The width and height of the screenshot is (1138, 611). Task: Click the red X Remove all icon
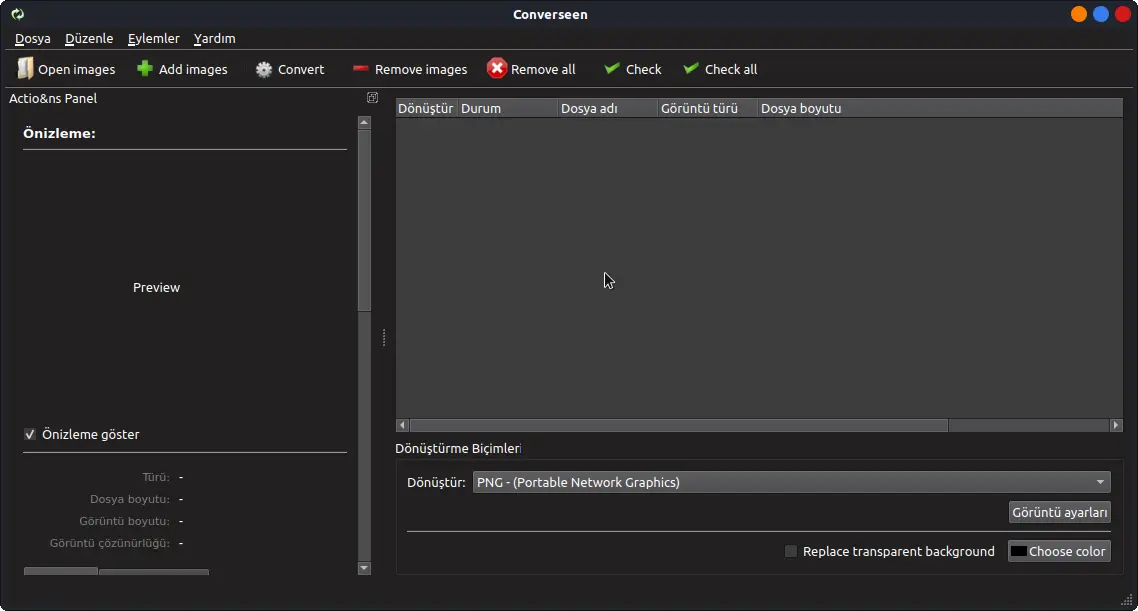click(496, 68)
